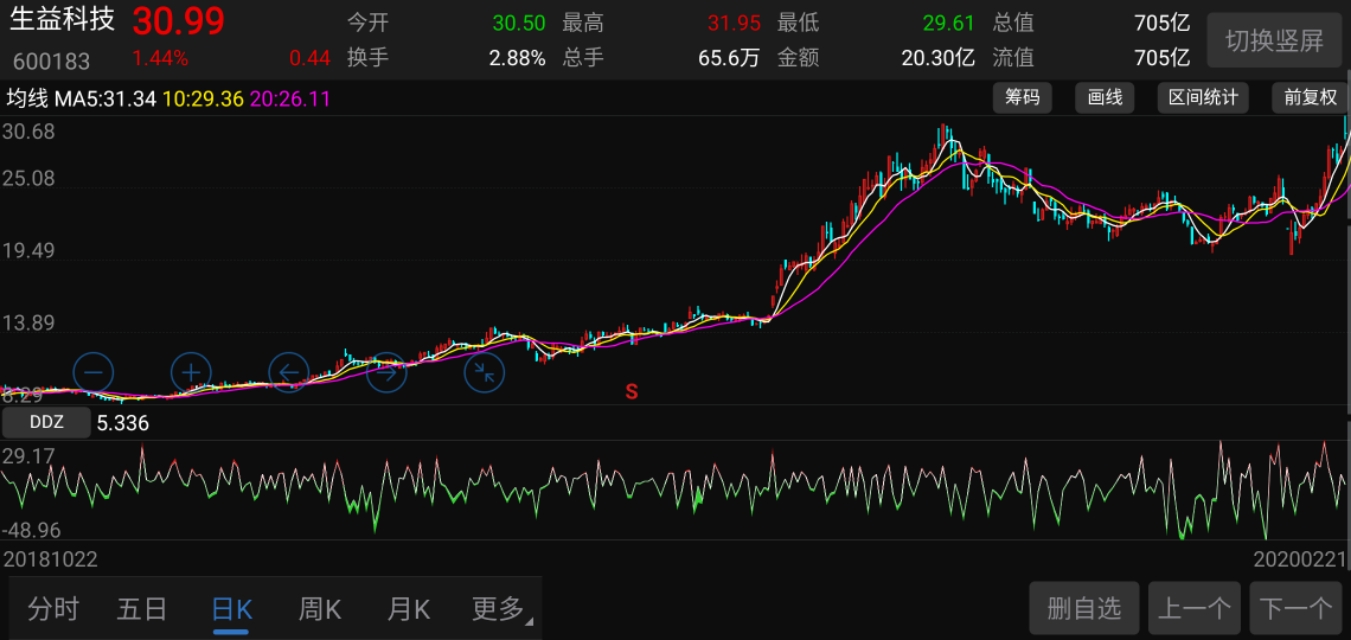The image size is (1351, 640).
Task: Tap the 金额 value 20.30亿
Action: tap(938, 58)
